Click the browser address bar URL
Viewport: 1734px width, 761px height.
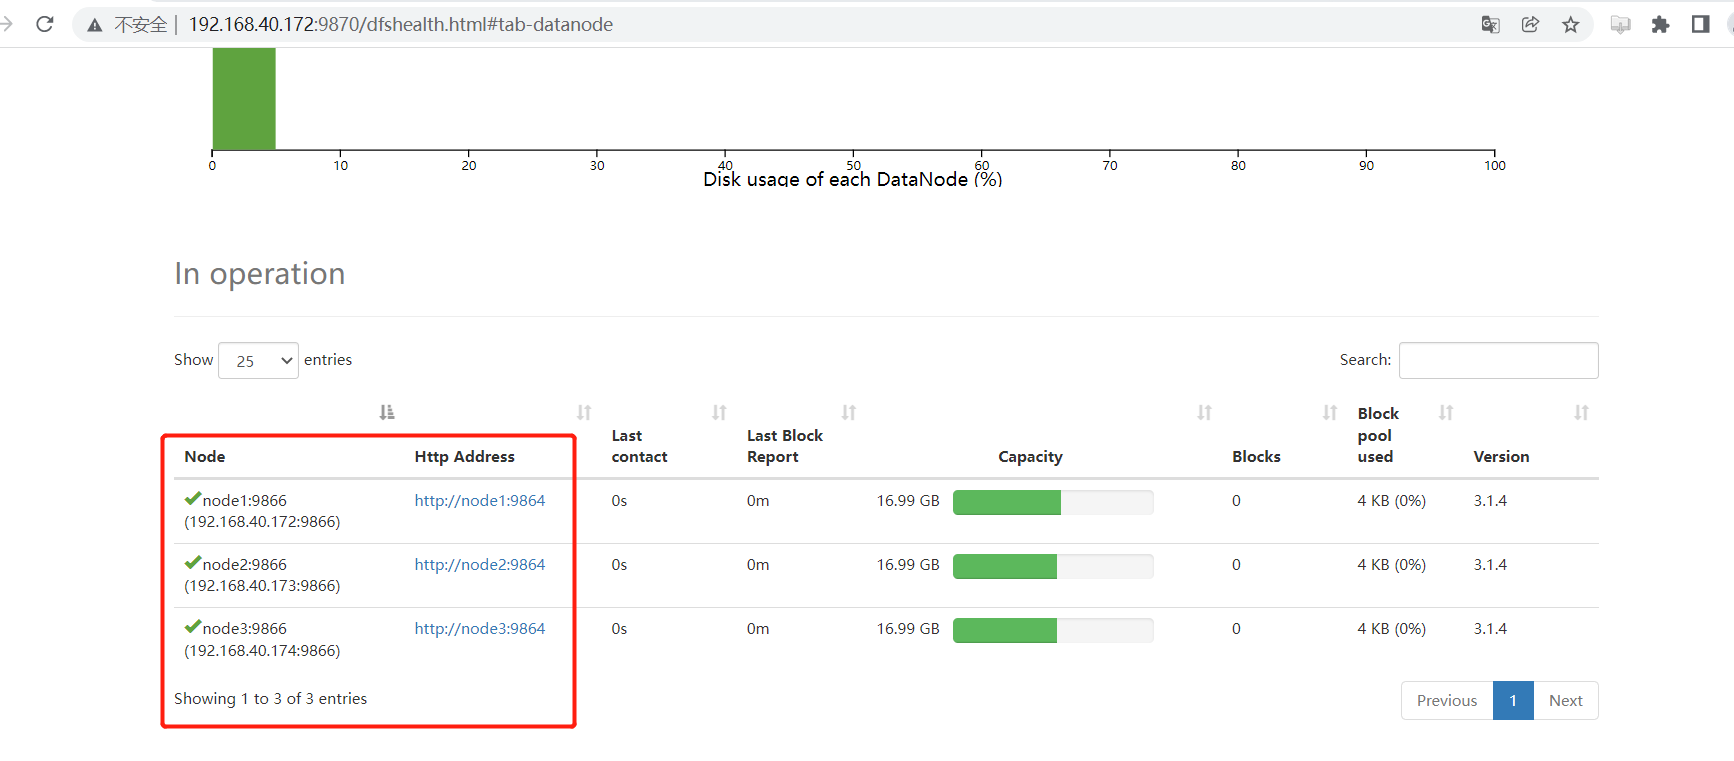(x=401, y=25)
